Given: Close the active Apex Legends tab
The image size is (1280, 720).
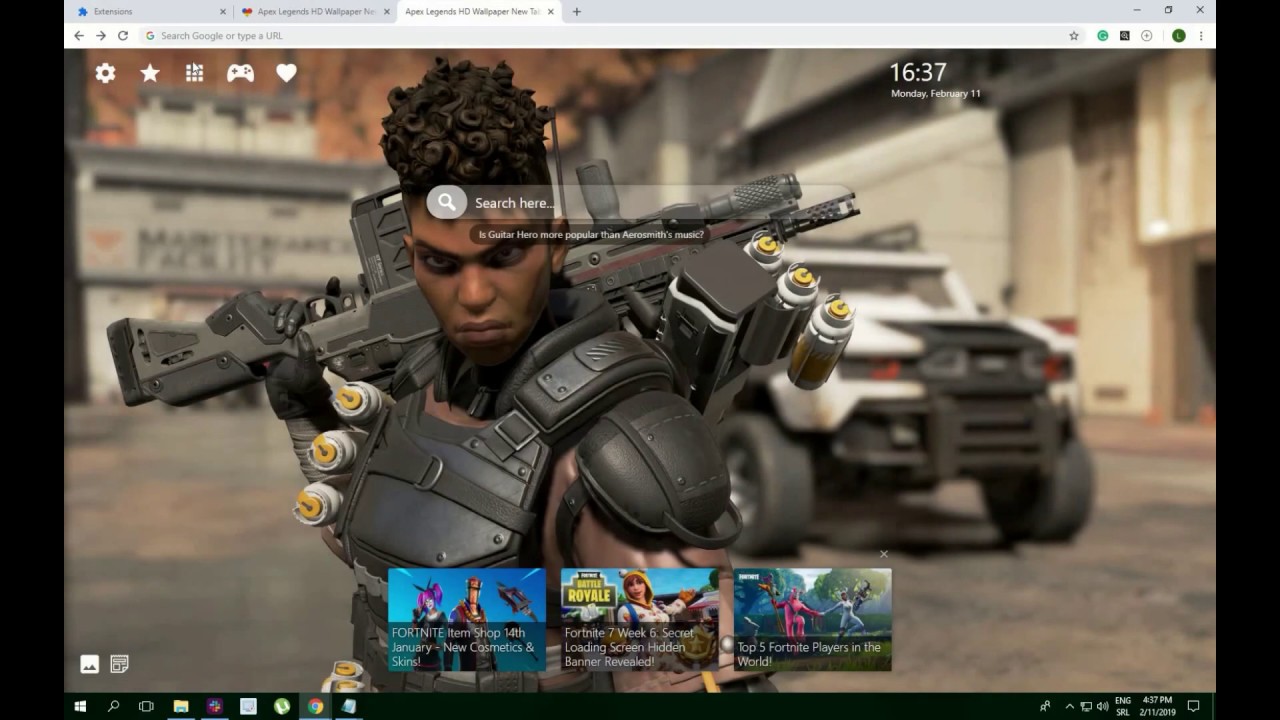Looking at the screenshot, I should coord(551,12).
